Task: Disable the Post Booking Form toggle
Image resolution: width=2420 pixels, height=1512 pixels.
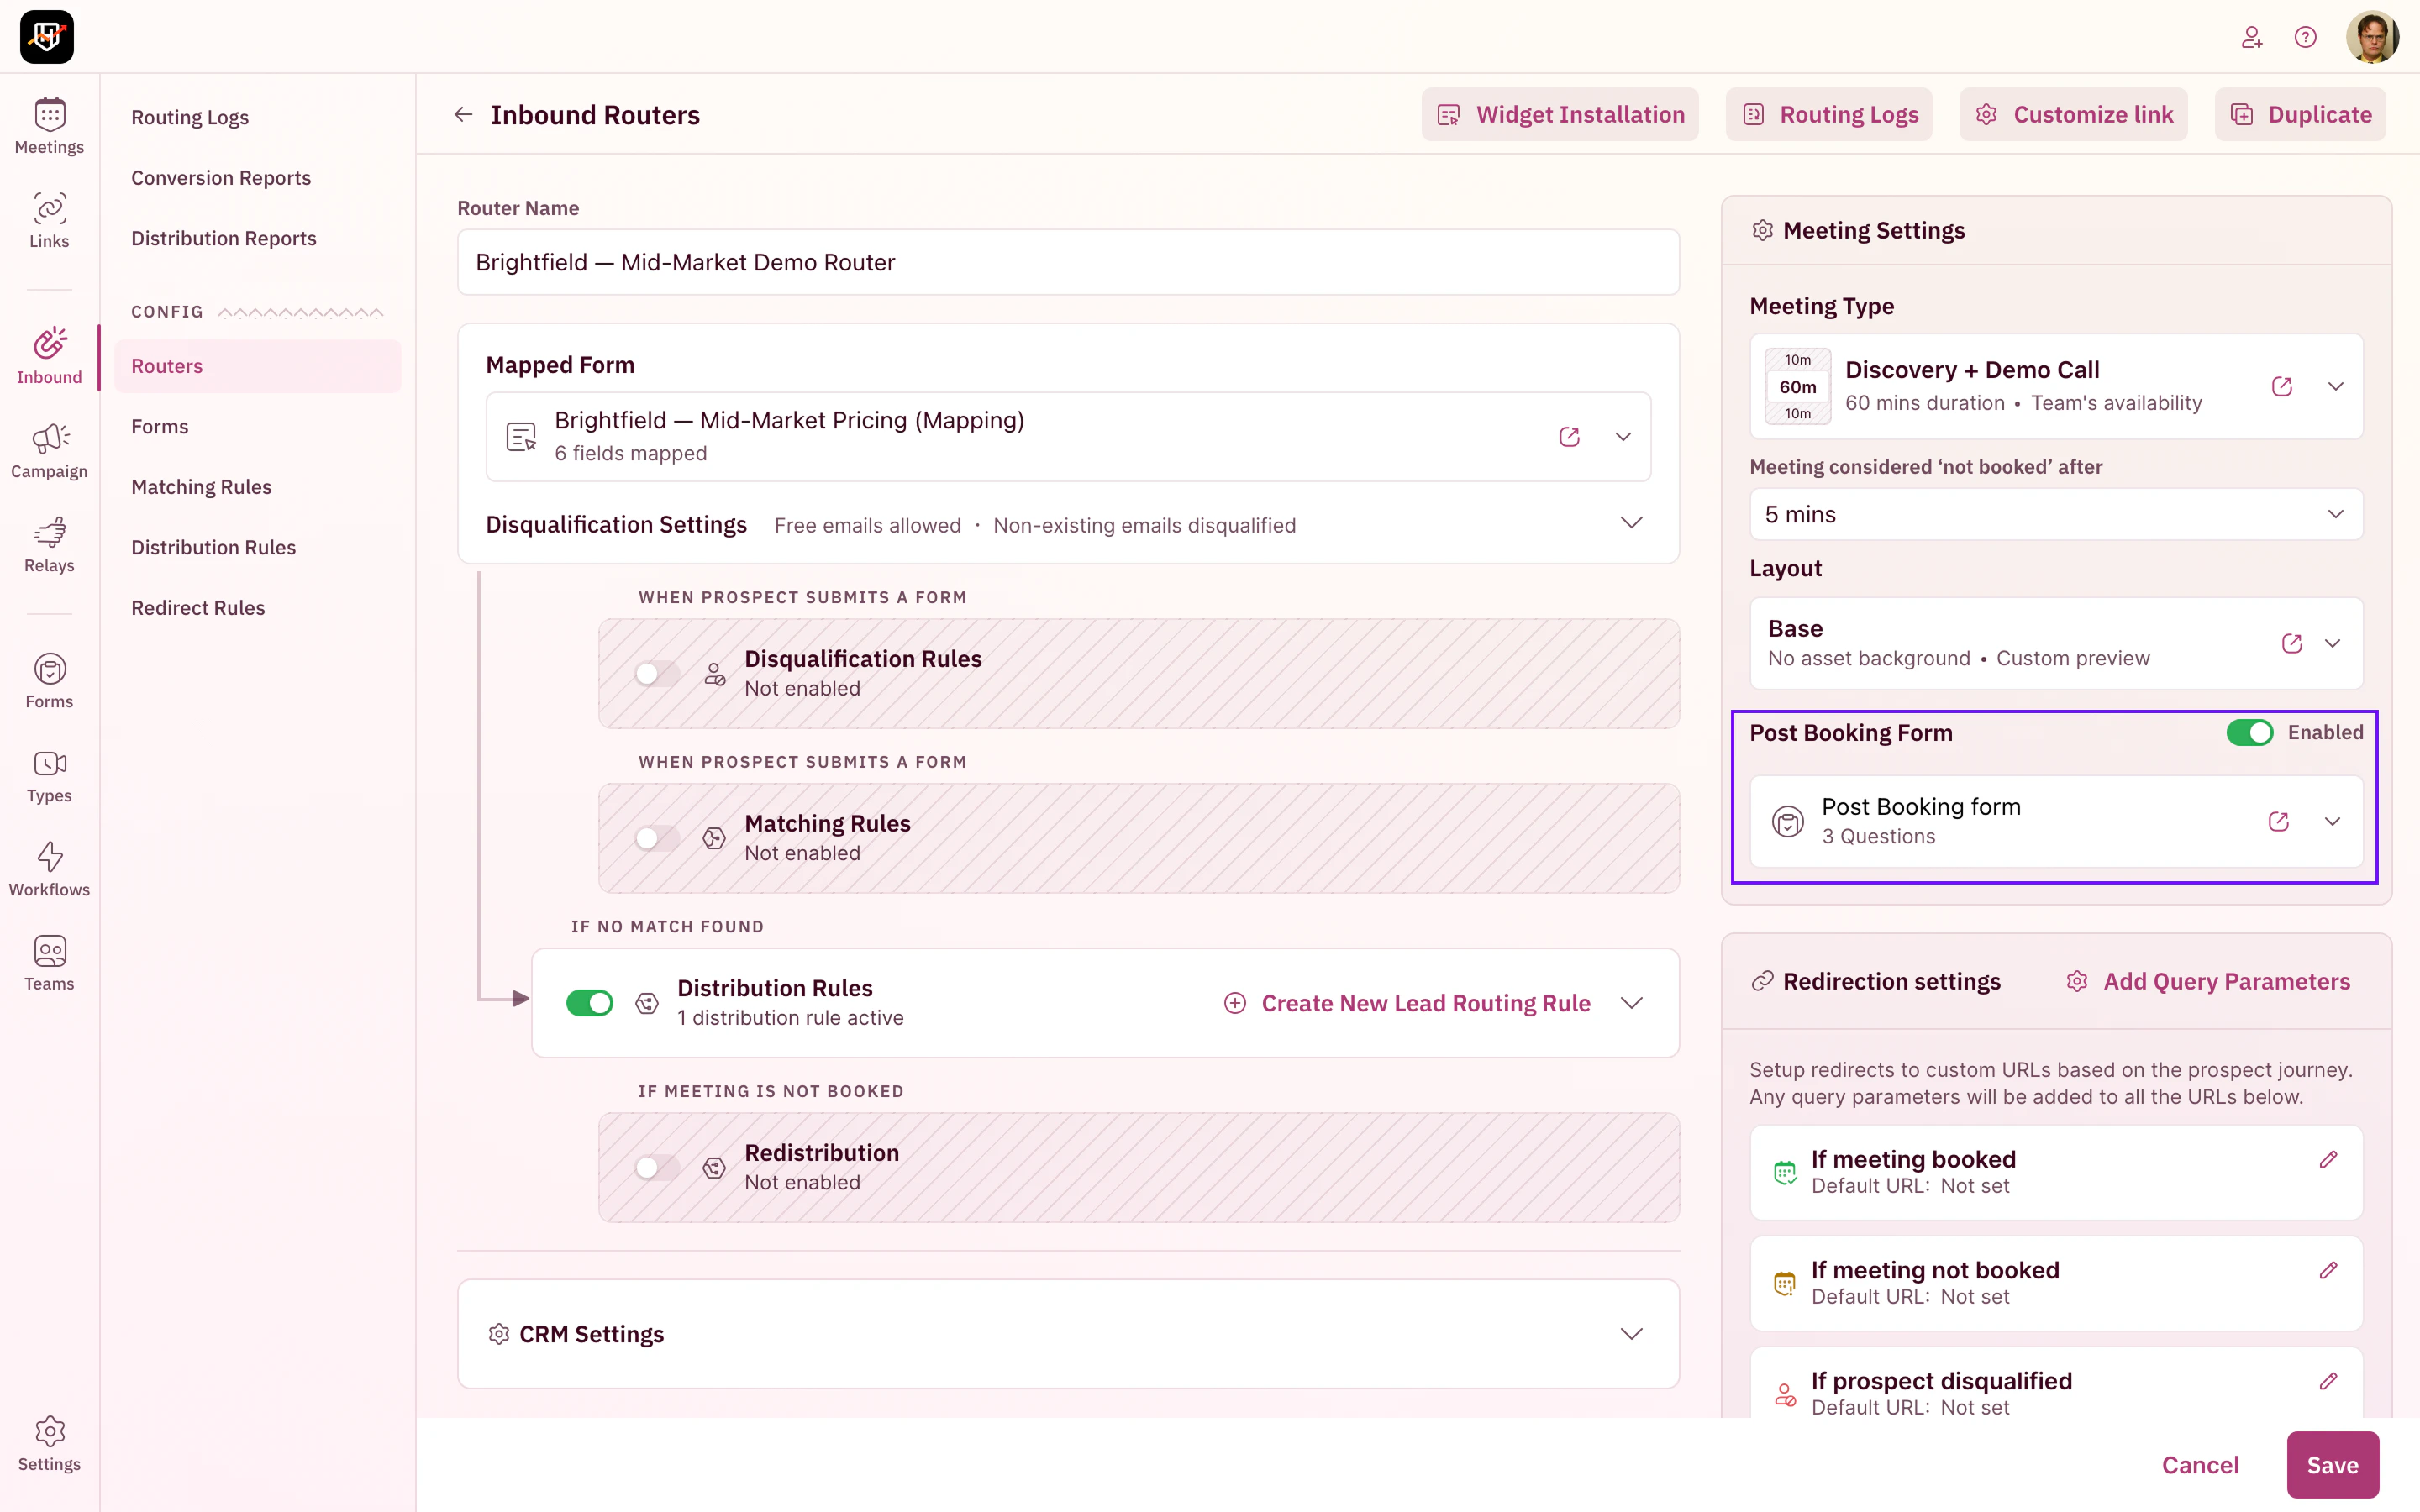Action: tap(2250, 733)
